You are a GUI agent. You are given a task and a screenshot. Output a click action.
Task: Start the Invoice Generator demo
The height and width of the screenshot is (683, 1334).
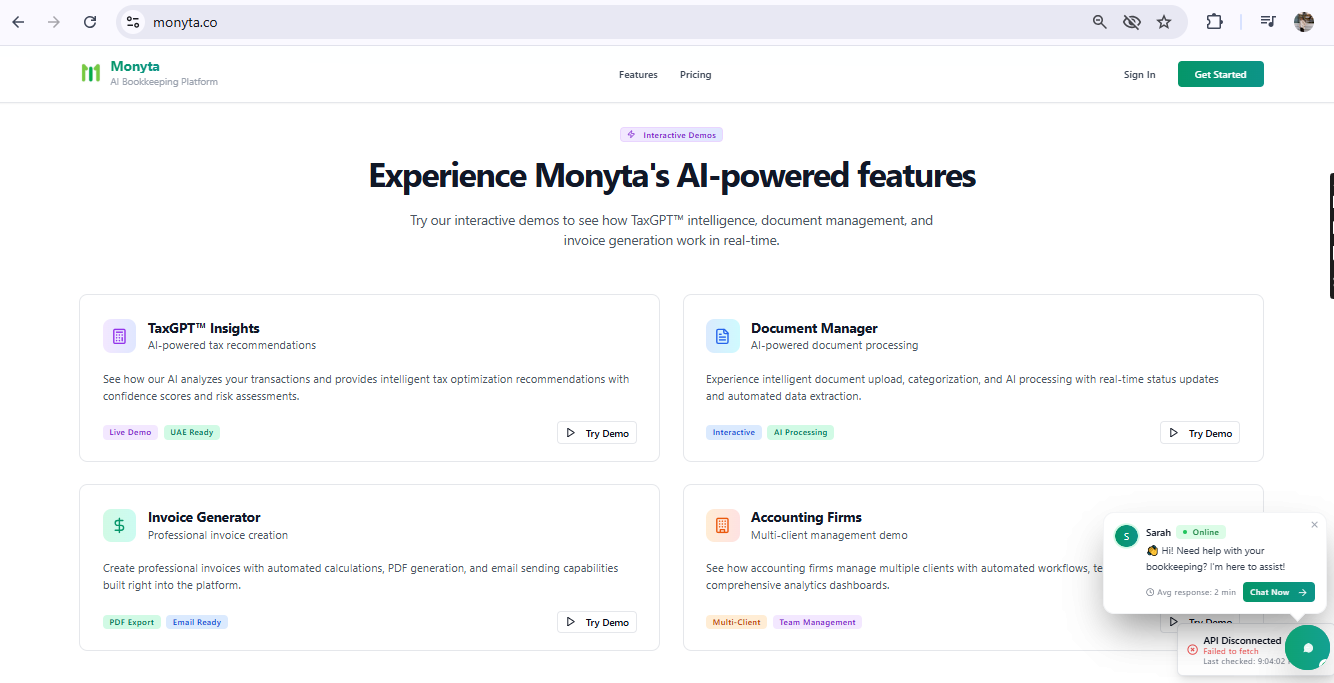click(597, 622)
